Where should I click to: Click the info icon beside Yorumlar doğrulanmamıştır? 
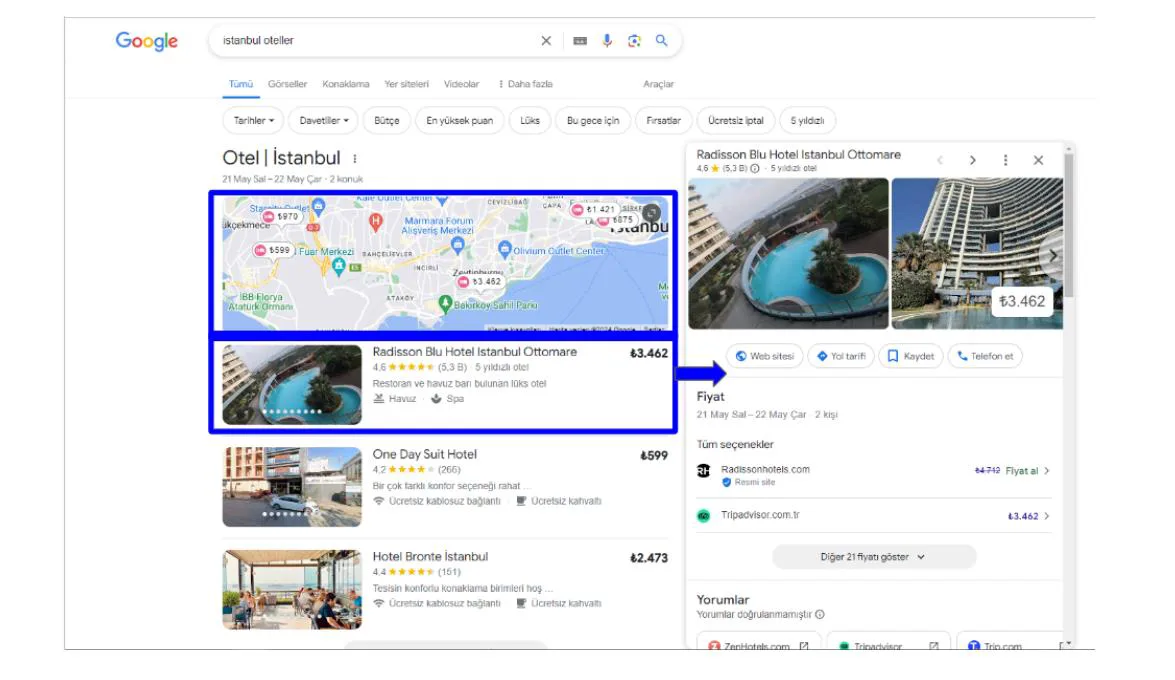[820, 615]
